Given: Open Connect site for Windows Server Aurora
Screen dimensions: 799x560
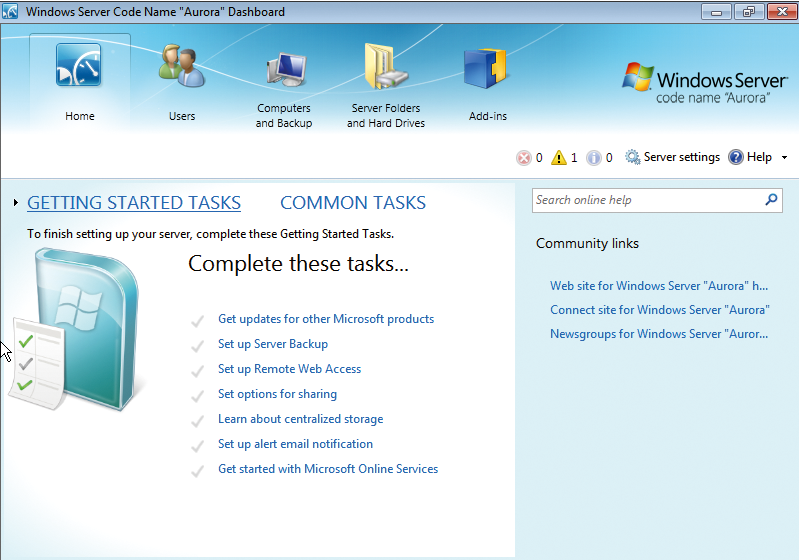Looking at the screenshot, I should (x=660, y=310).
